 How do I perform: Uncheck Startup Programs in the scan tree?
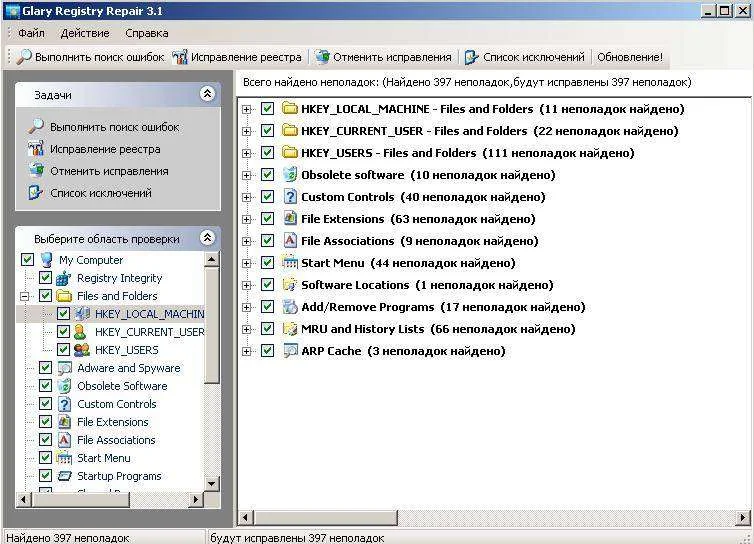tap(45, 476)
